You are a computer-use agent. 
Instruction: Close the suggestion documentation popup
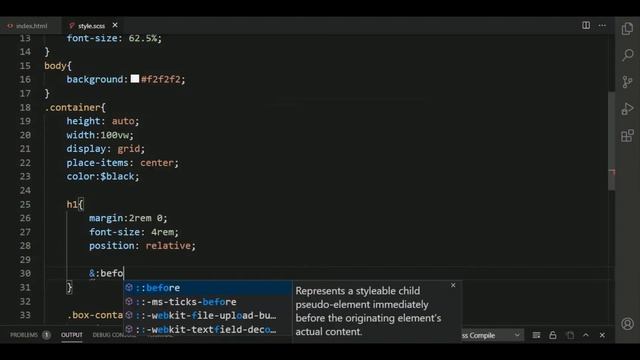point(453,285)
